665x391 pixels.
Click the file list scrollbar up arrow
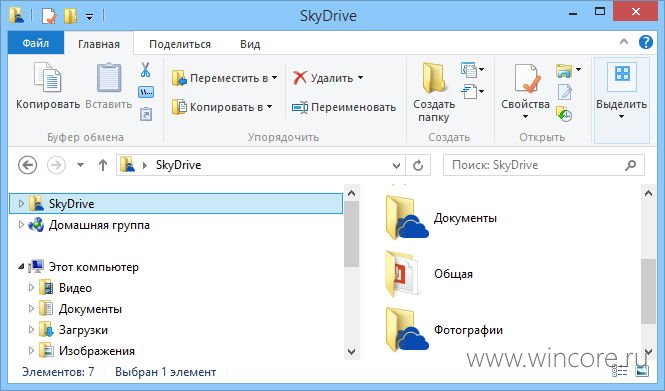tap(648, 193)
